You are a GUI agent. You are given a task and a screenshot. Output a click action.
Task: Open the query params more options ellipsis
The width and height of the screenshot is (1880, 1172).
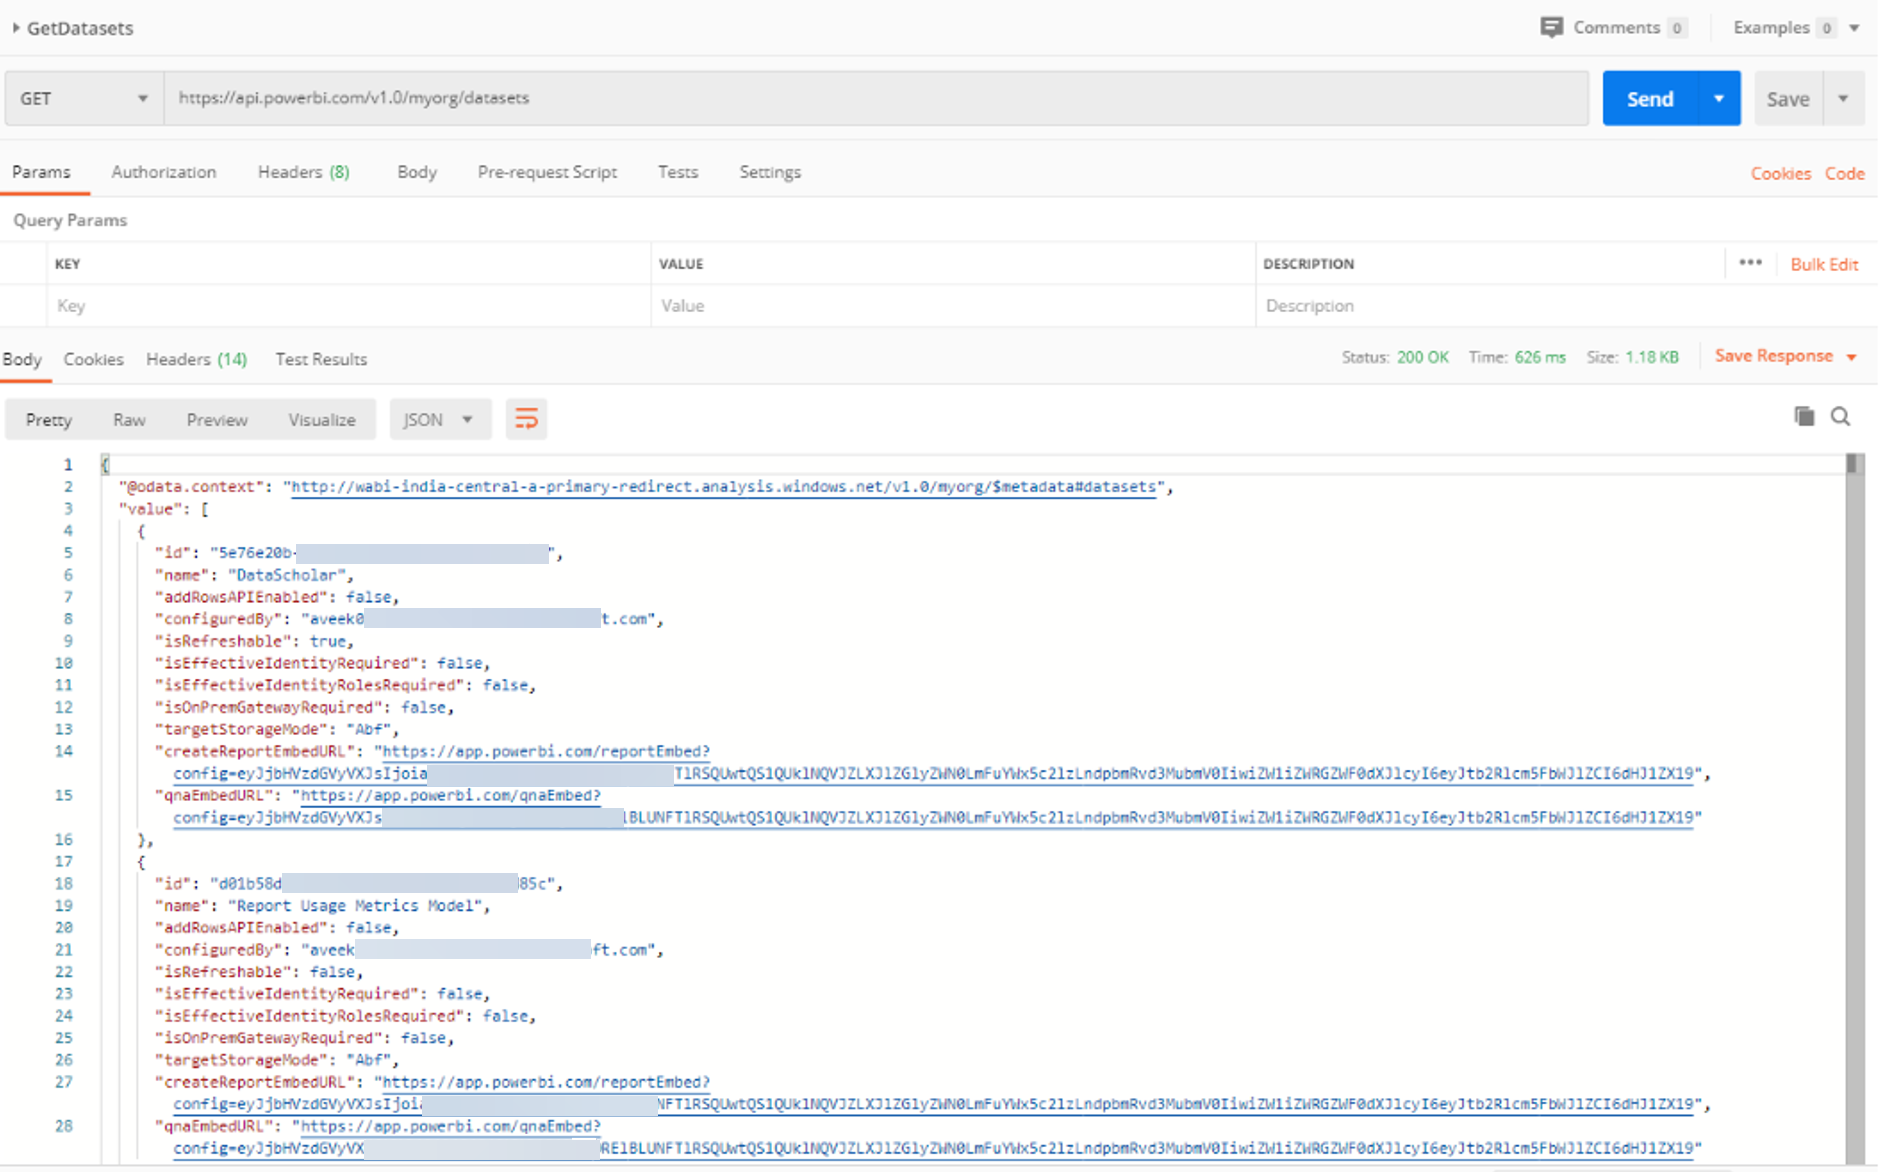tap(1750, 263)
